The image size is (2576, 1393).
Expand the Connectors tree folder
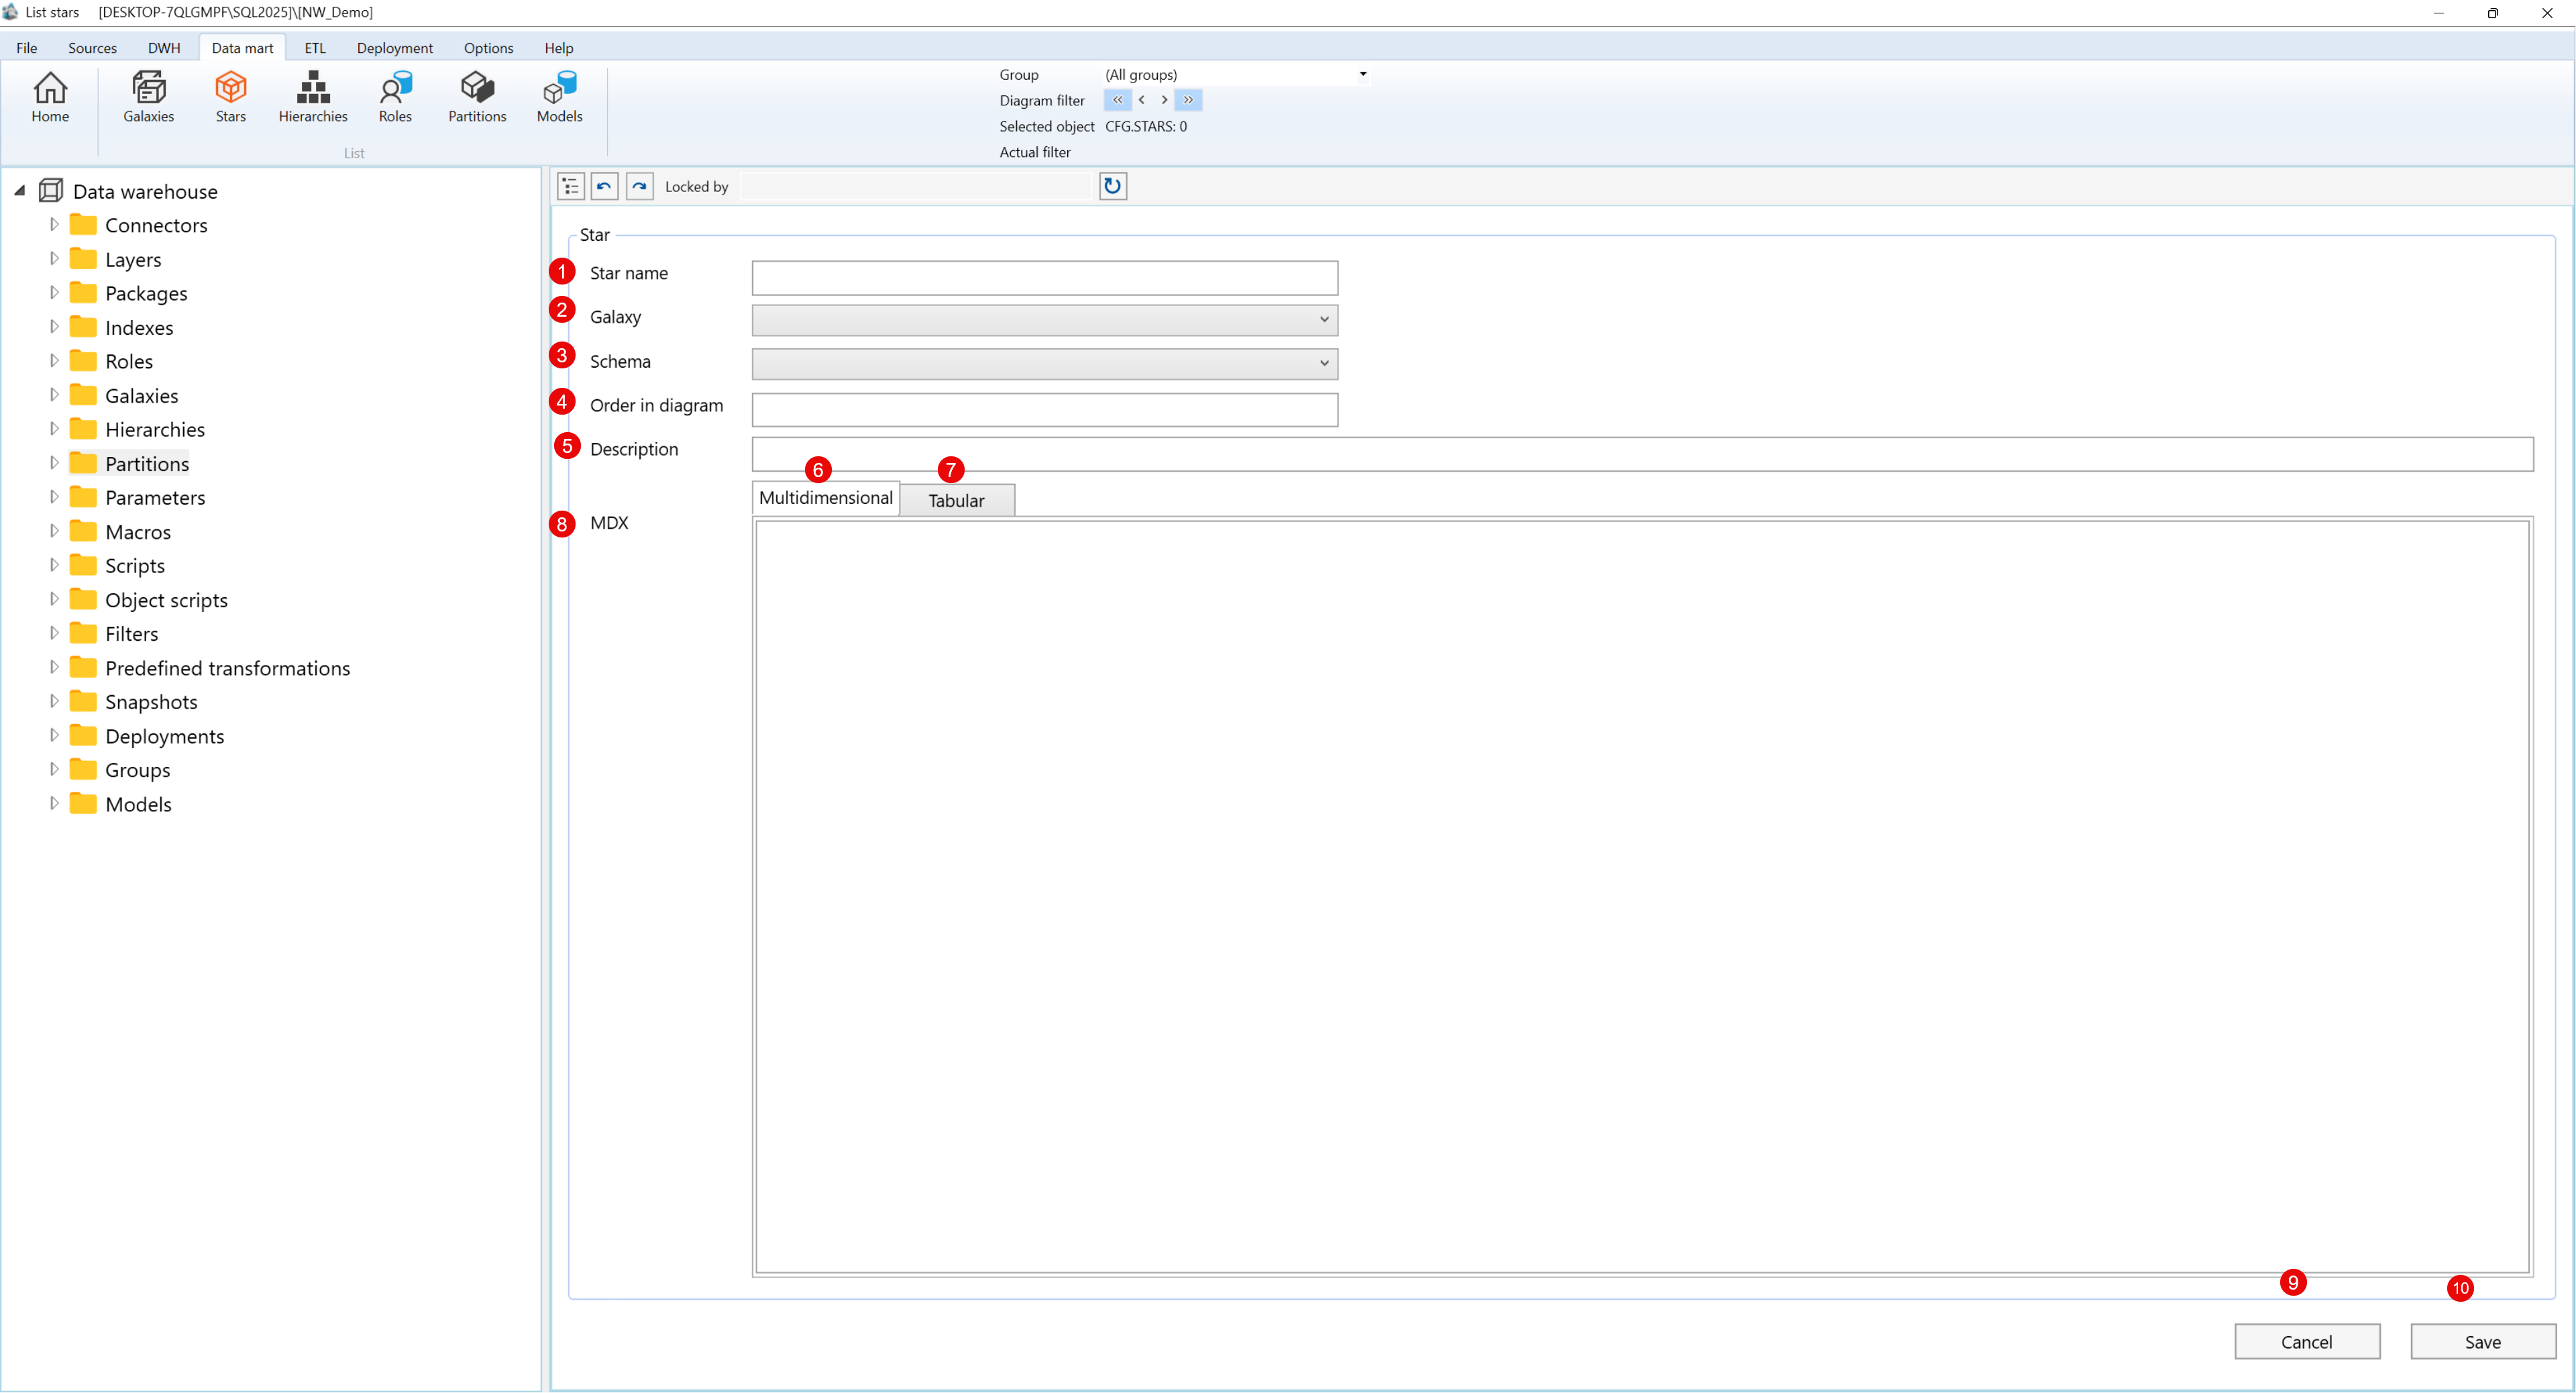(x=54, y=225)
